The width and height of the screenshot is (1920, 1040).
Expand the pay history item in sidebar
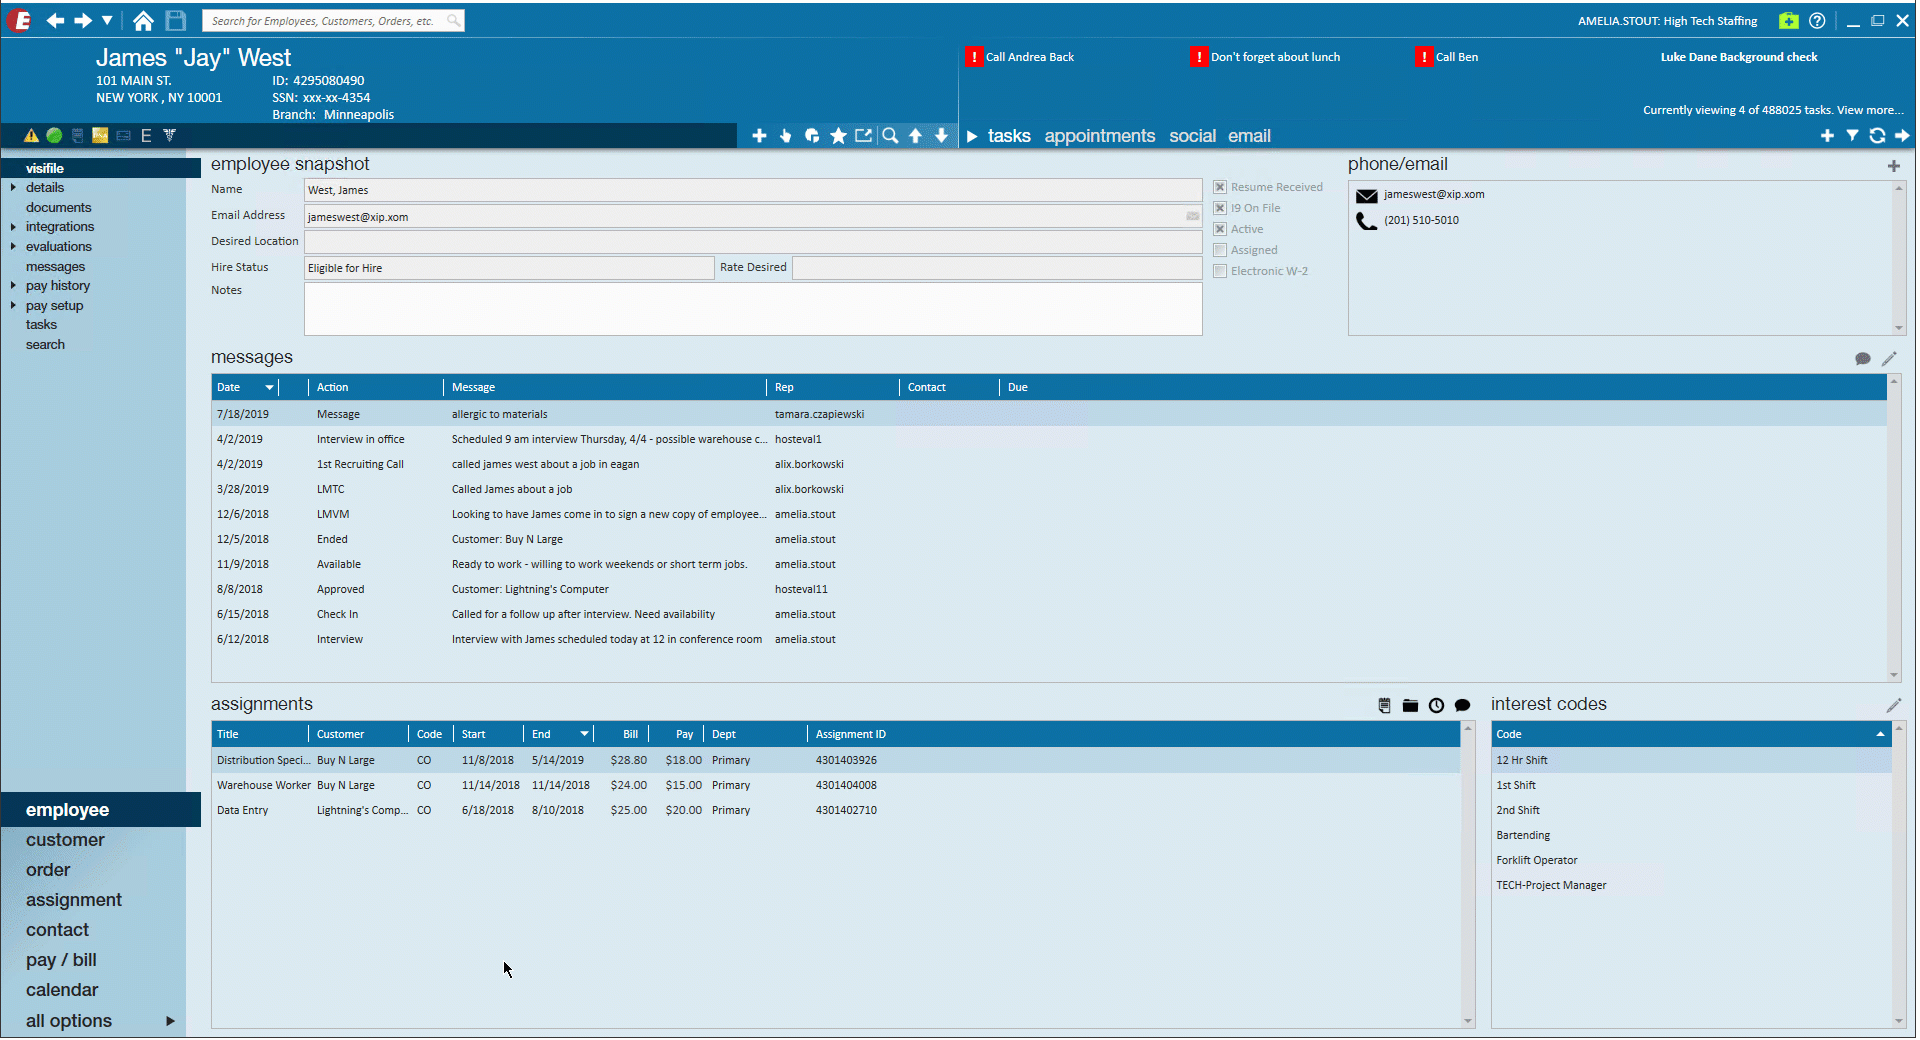13,285
